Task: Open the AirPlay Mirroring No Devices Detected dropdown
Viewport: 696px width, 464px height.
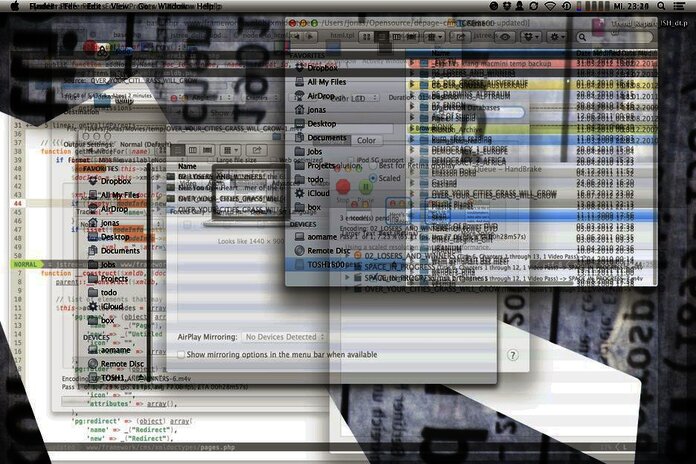Action: (x=284, y=337)
